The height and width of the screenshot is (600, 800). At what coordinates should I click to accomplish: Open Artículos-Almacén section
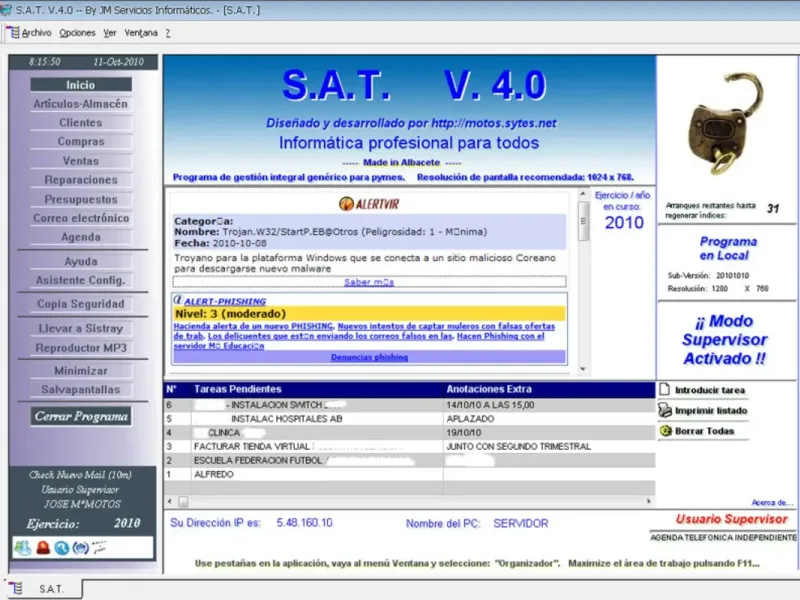pyautogui.click(x=81, y=104)
